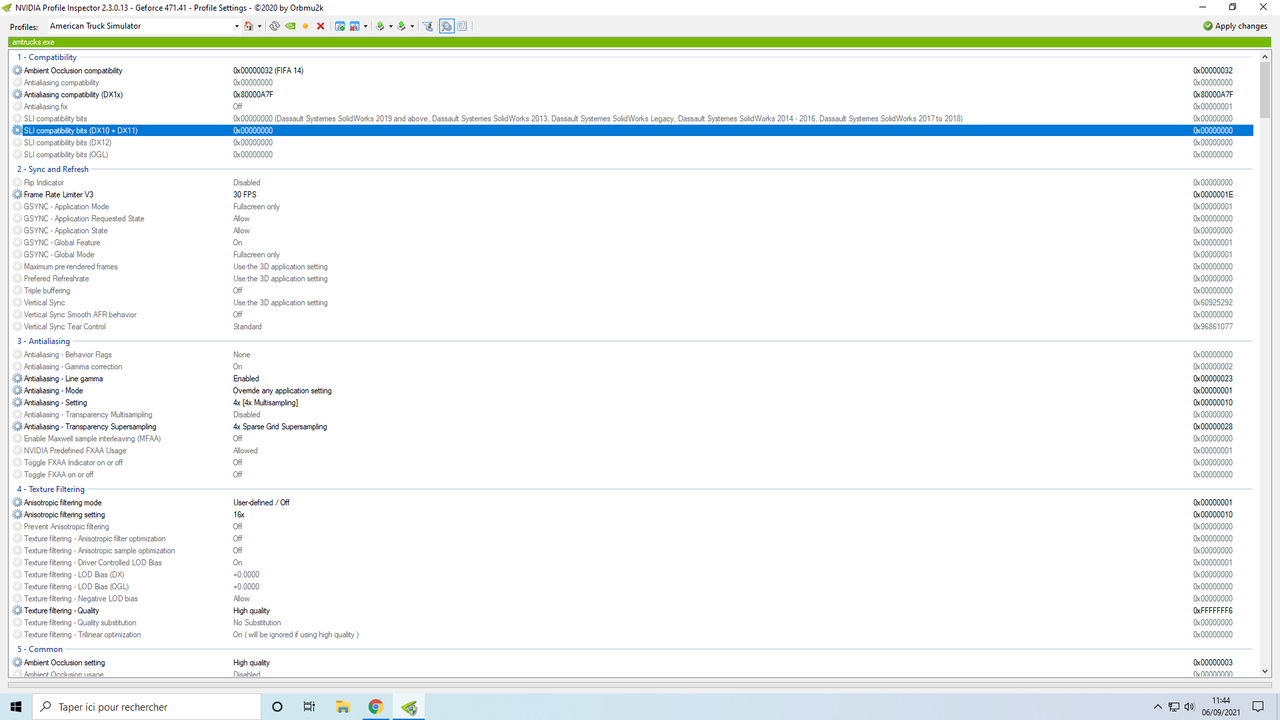Click the export profiles icon
Image resolution: width=1280 pixels, height=720 pixels.
(x=380, y=26)
